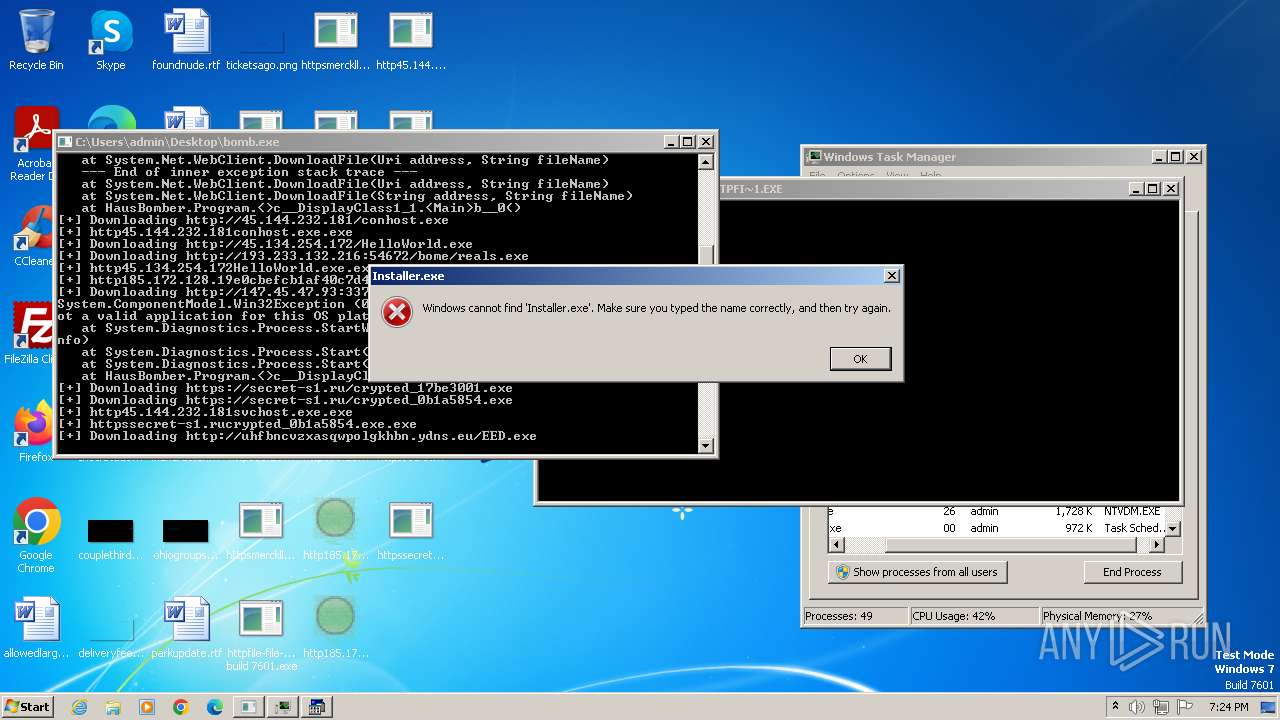
Task: Open foundnude.rtf document icon
Action: pyautogui.click(x=186, y=40)
